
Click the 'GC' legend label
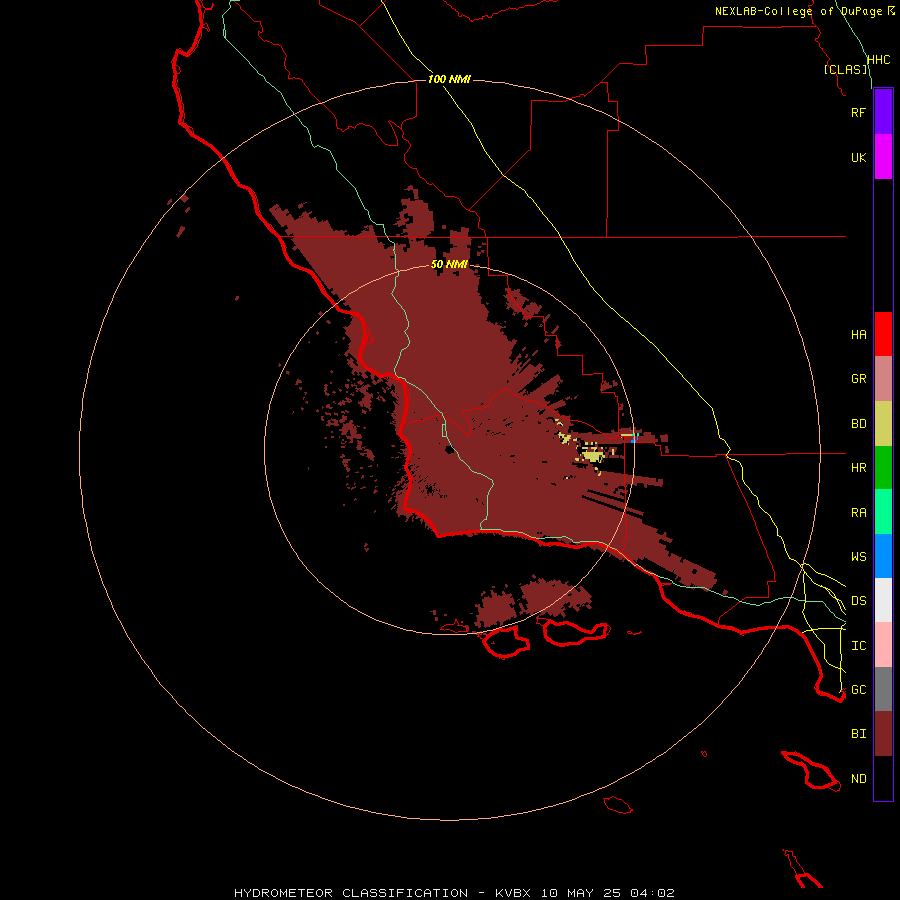(858, 689)
